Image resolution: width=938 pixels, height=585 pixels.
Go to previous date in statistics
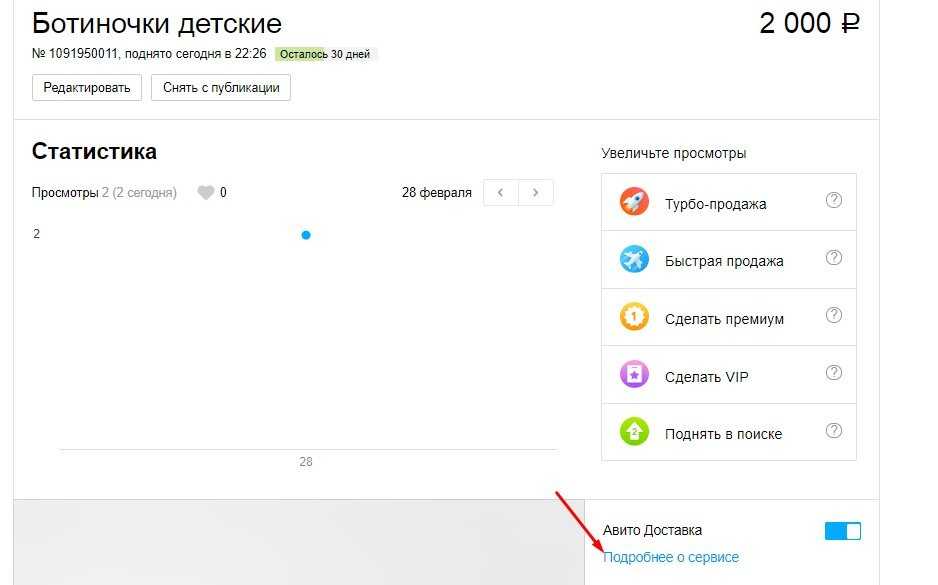coord(501,192)
